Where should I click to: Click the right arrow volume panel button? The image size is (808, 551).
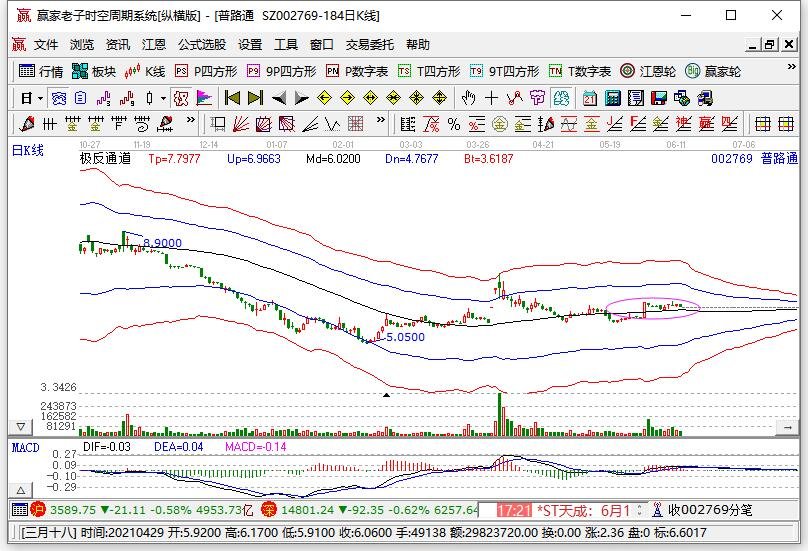coord(787,427)
